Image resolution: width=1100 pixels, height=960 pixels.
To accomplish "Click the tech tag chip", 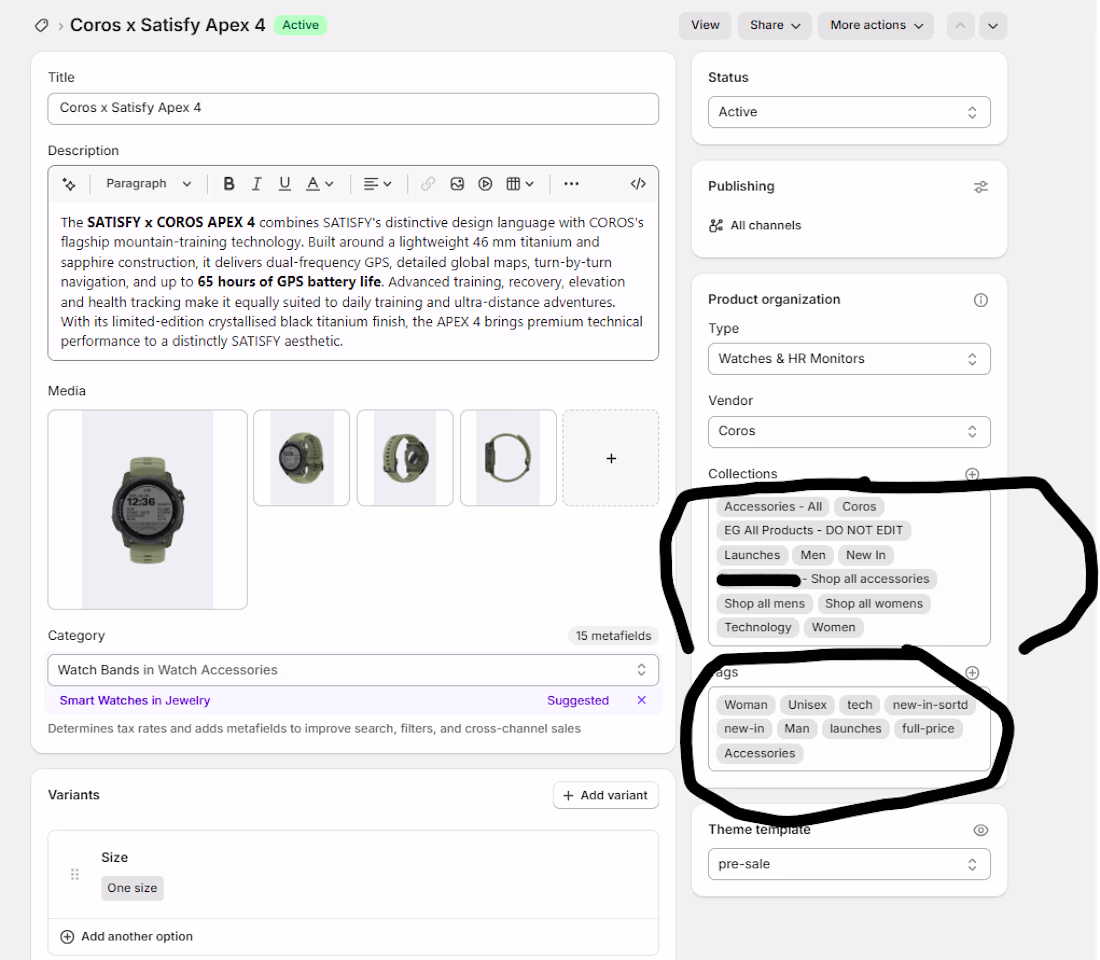I will 859,705.
